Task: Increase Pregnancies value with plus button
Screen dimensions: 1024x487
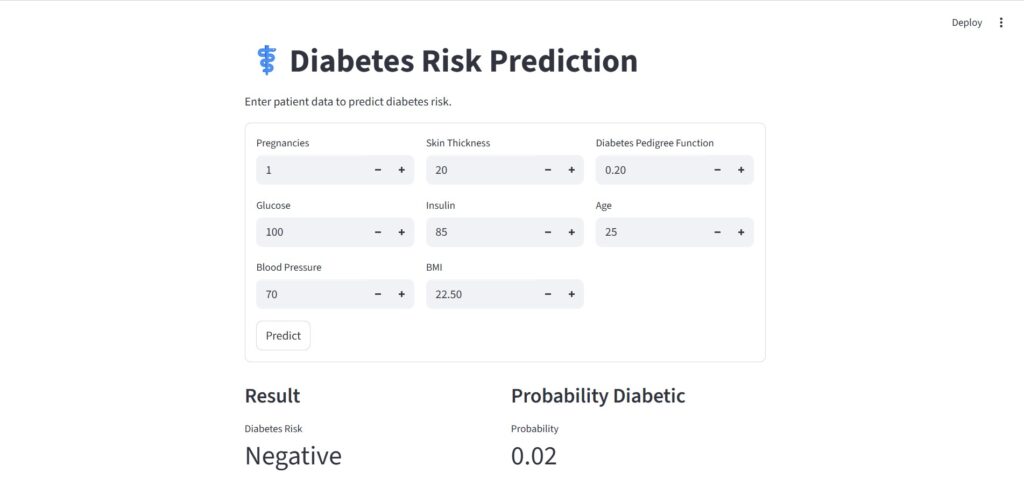Action: 402,170
